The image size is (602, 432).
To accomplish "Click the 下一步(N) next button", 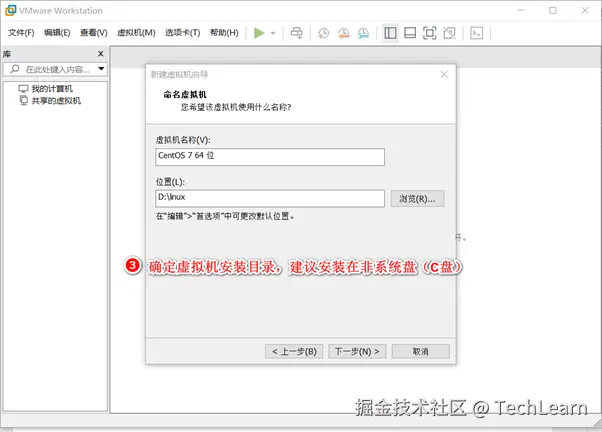I will coord(357,351).
